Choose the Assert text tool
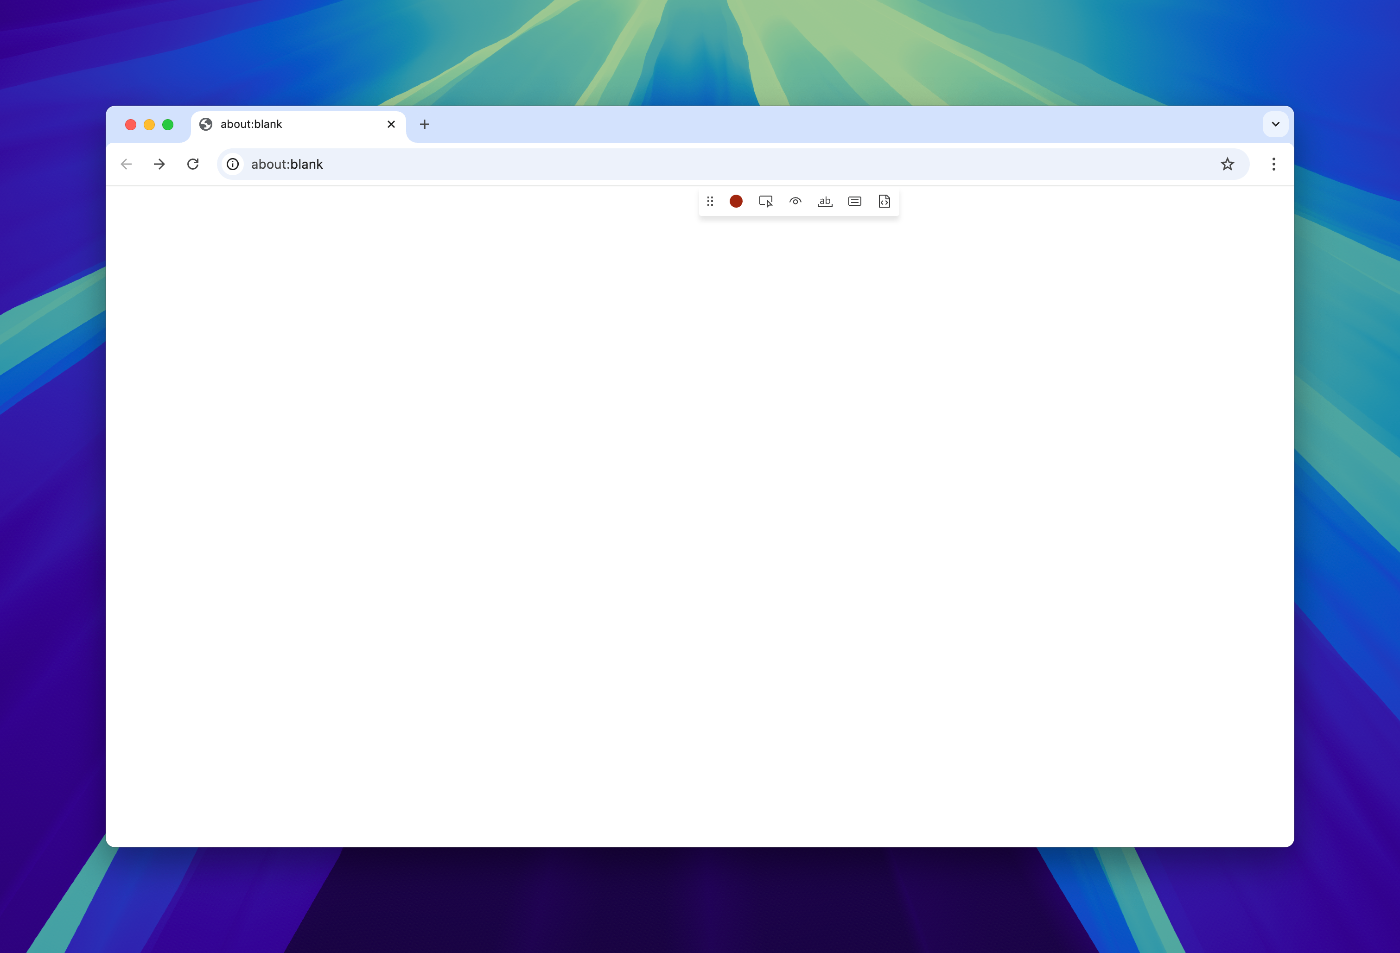 tap(825, 202)
